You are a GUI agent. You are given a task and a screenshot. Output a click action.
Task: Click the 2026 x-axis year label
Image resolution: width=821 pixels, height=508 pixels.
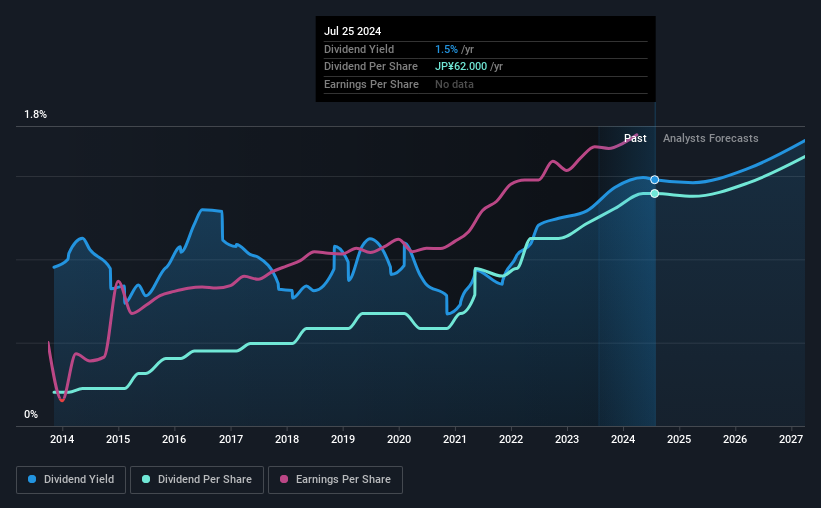tap(735, 439)
